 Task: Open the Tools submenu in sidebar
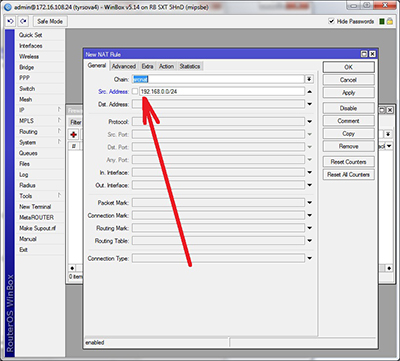tap(40, 196)
